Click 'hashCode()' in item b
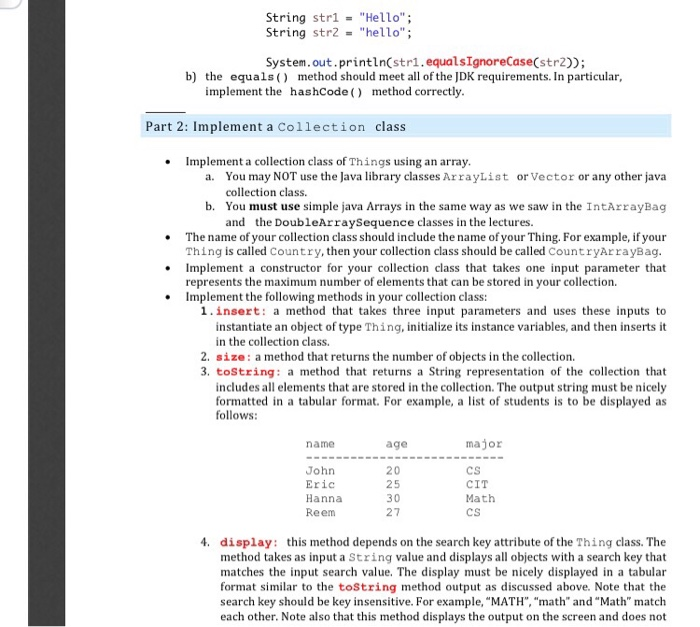This screenshot has width=700, height=627. coord(326,92)
